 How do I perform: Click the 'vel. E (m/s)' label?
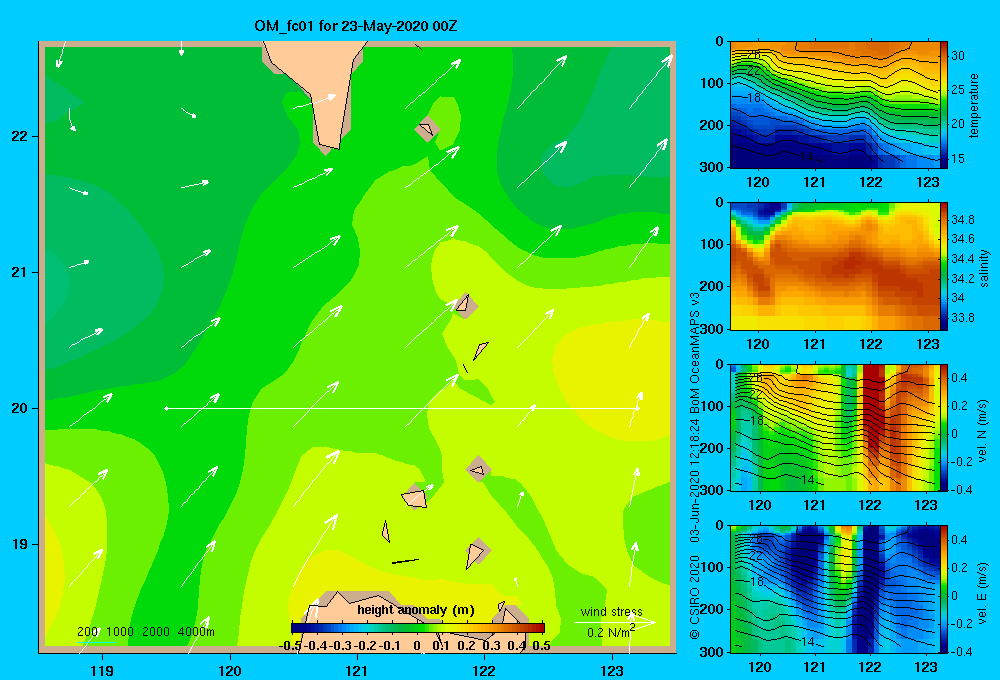click(x=982, y=592)
